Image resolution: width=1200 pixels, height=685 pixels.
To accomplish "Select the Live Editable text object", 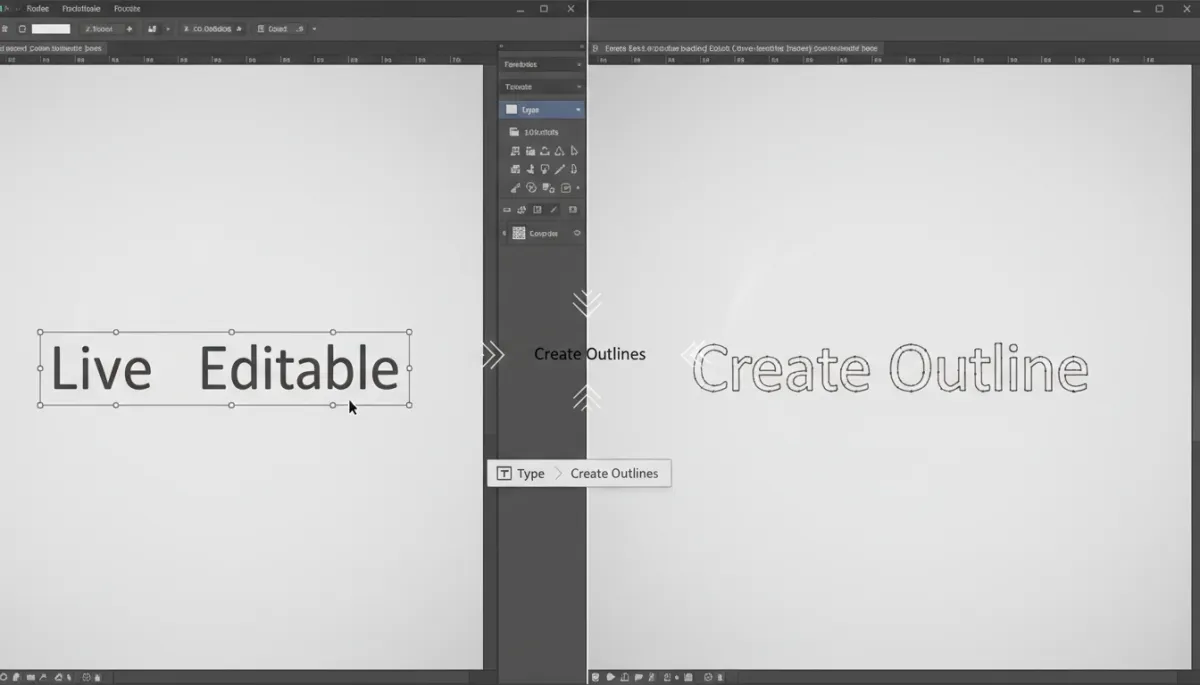I will click(225, 368).
